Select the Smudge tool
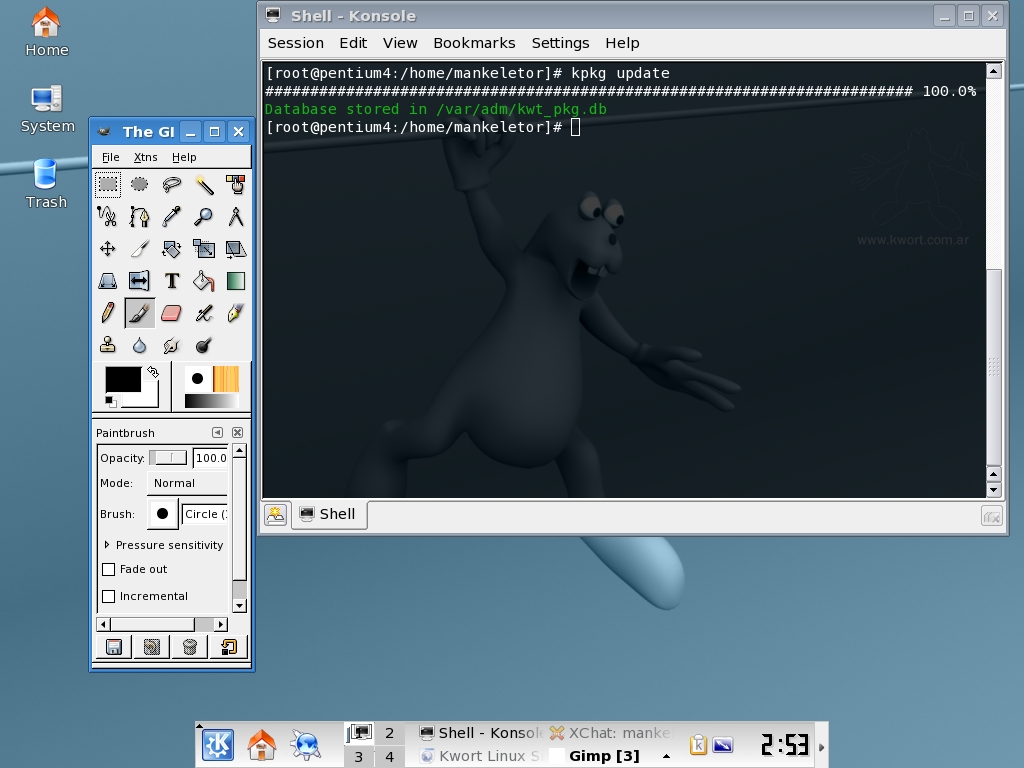Image resolution: width=1024 pixels, height=768 pixels. [171, 345]
